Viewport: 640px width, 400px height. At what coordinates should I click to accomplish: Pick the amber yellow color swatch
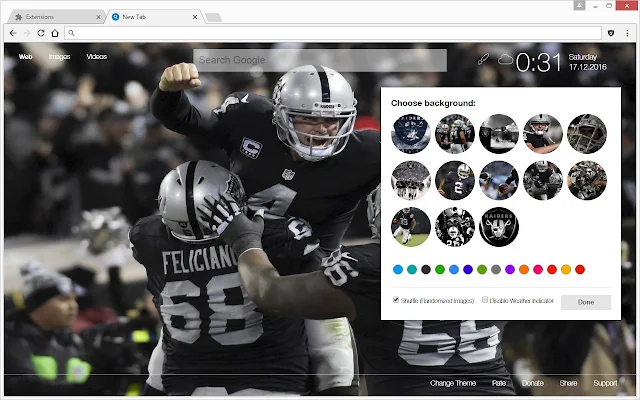[x=566, y=269]
